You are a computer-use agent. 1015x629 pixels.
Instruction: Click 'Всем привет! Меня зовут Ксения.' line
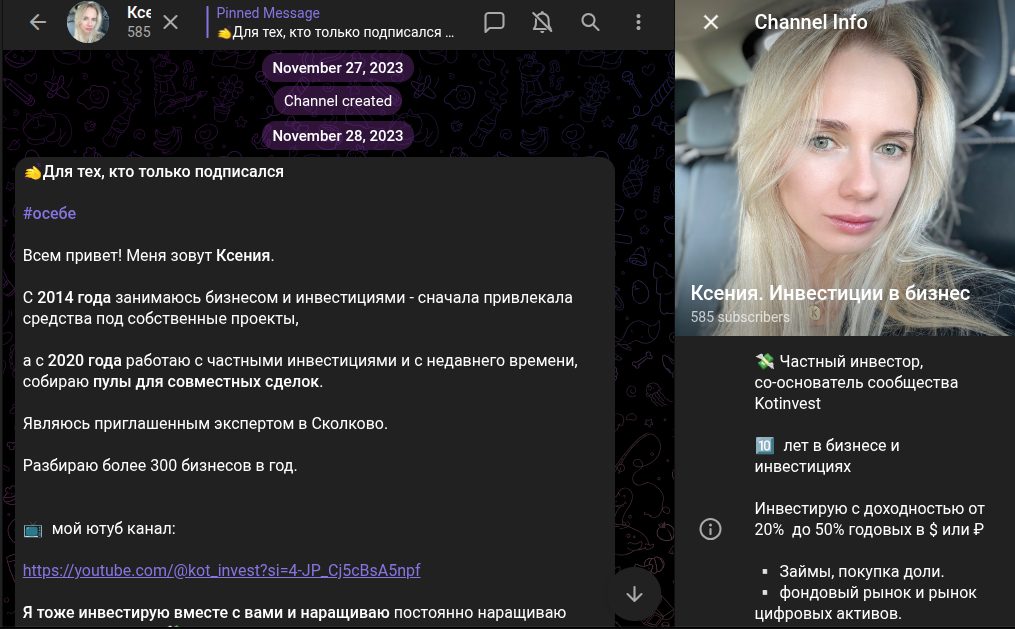148,256
